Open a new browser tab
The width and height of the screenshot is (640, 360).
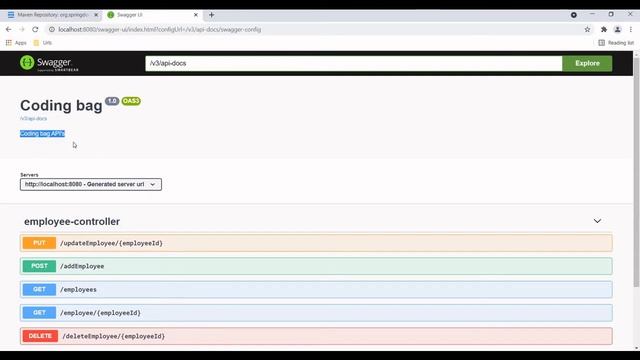pos(211,15)
